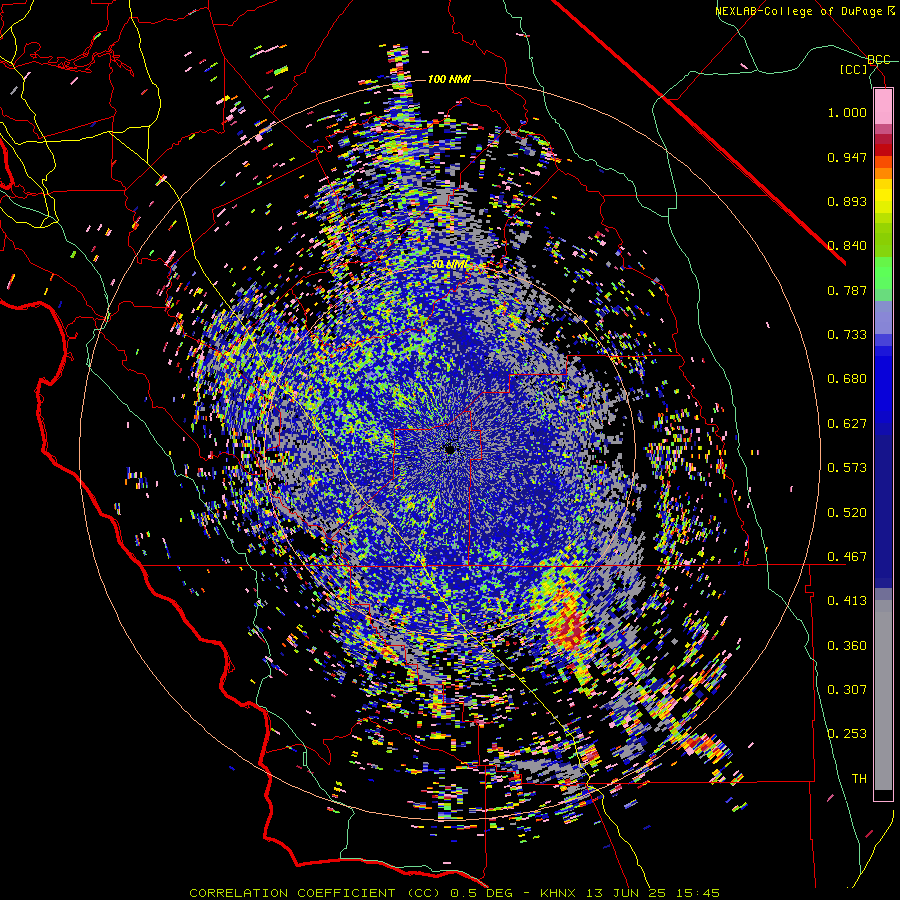This screenshot has height=900, width=900.
Task: Select the 0.520 scale value
Action: pyautogui.click(x=847, y=513)
